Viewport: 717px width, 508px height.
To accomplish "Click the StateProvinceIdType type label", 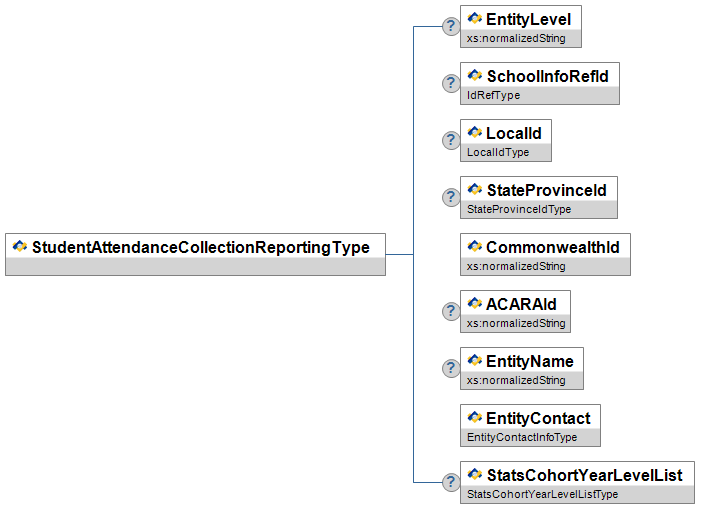I will [x=519, y=210].
